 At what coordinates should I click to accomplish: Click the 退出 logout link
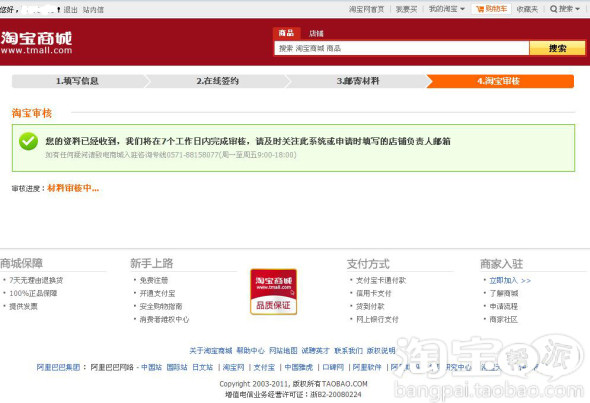point(70,10)
